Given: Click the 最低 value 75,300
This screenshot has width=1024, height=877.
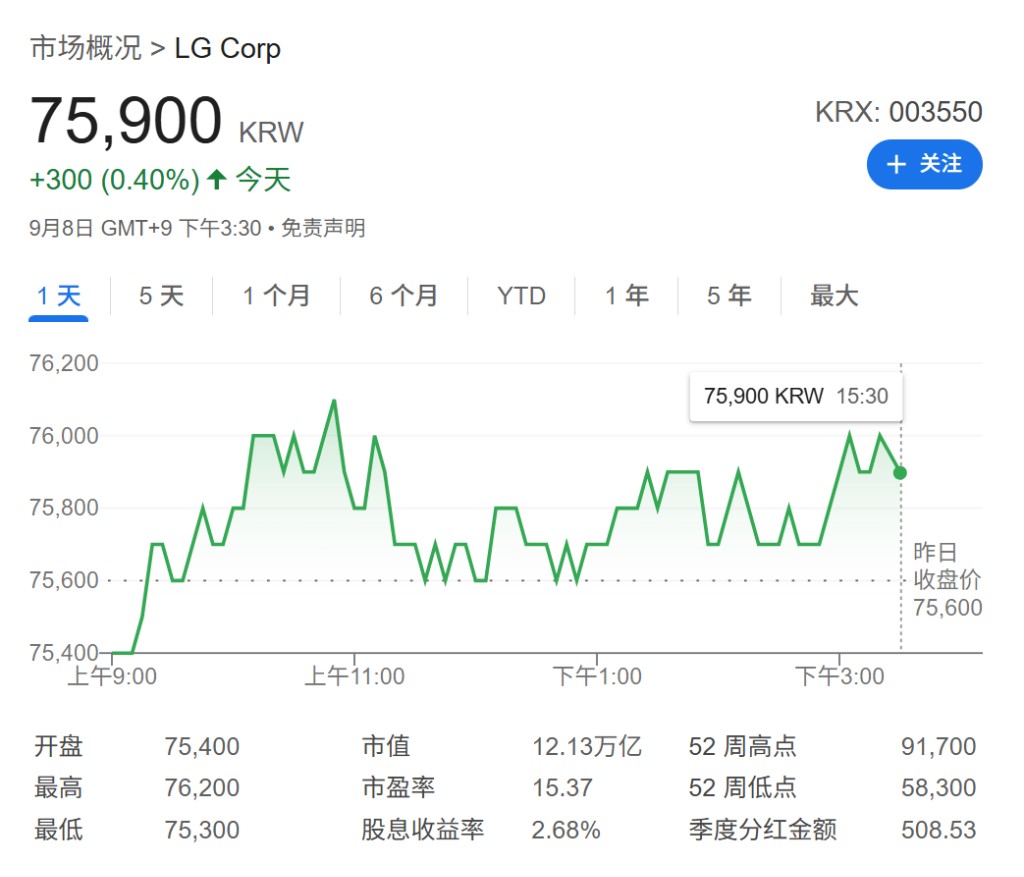Looking at the screenshot, I should point(202,830).
